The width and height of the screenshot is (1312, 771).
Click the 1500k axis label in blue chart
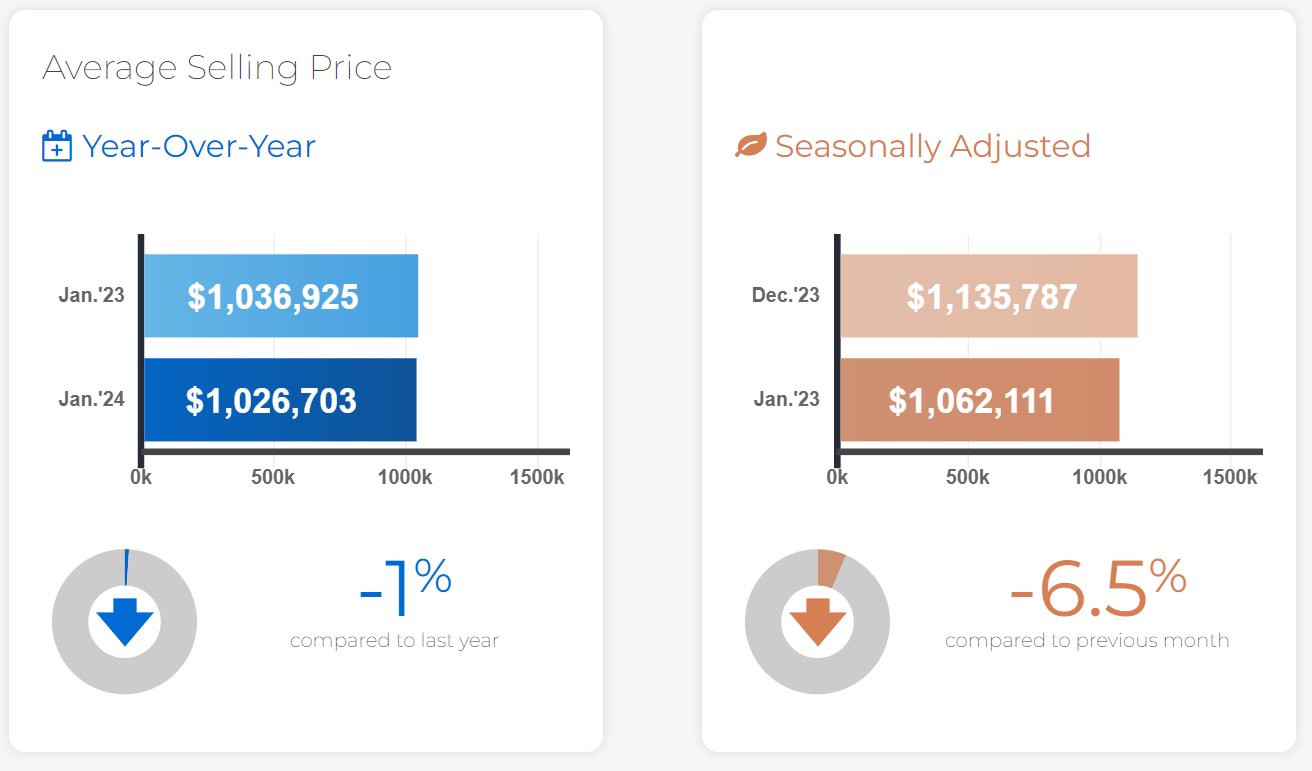coord(537,477)
